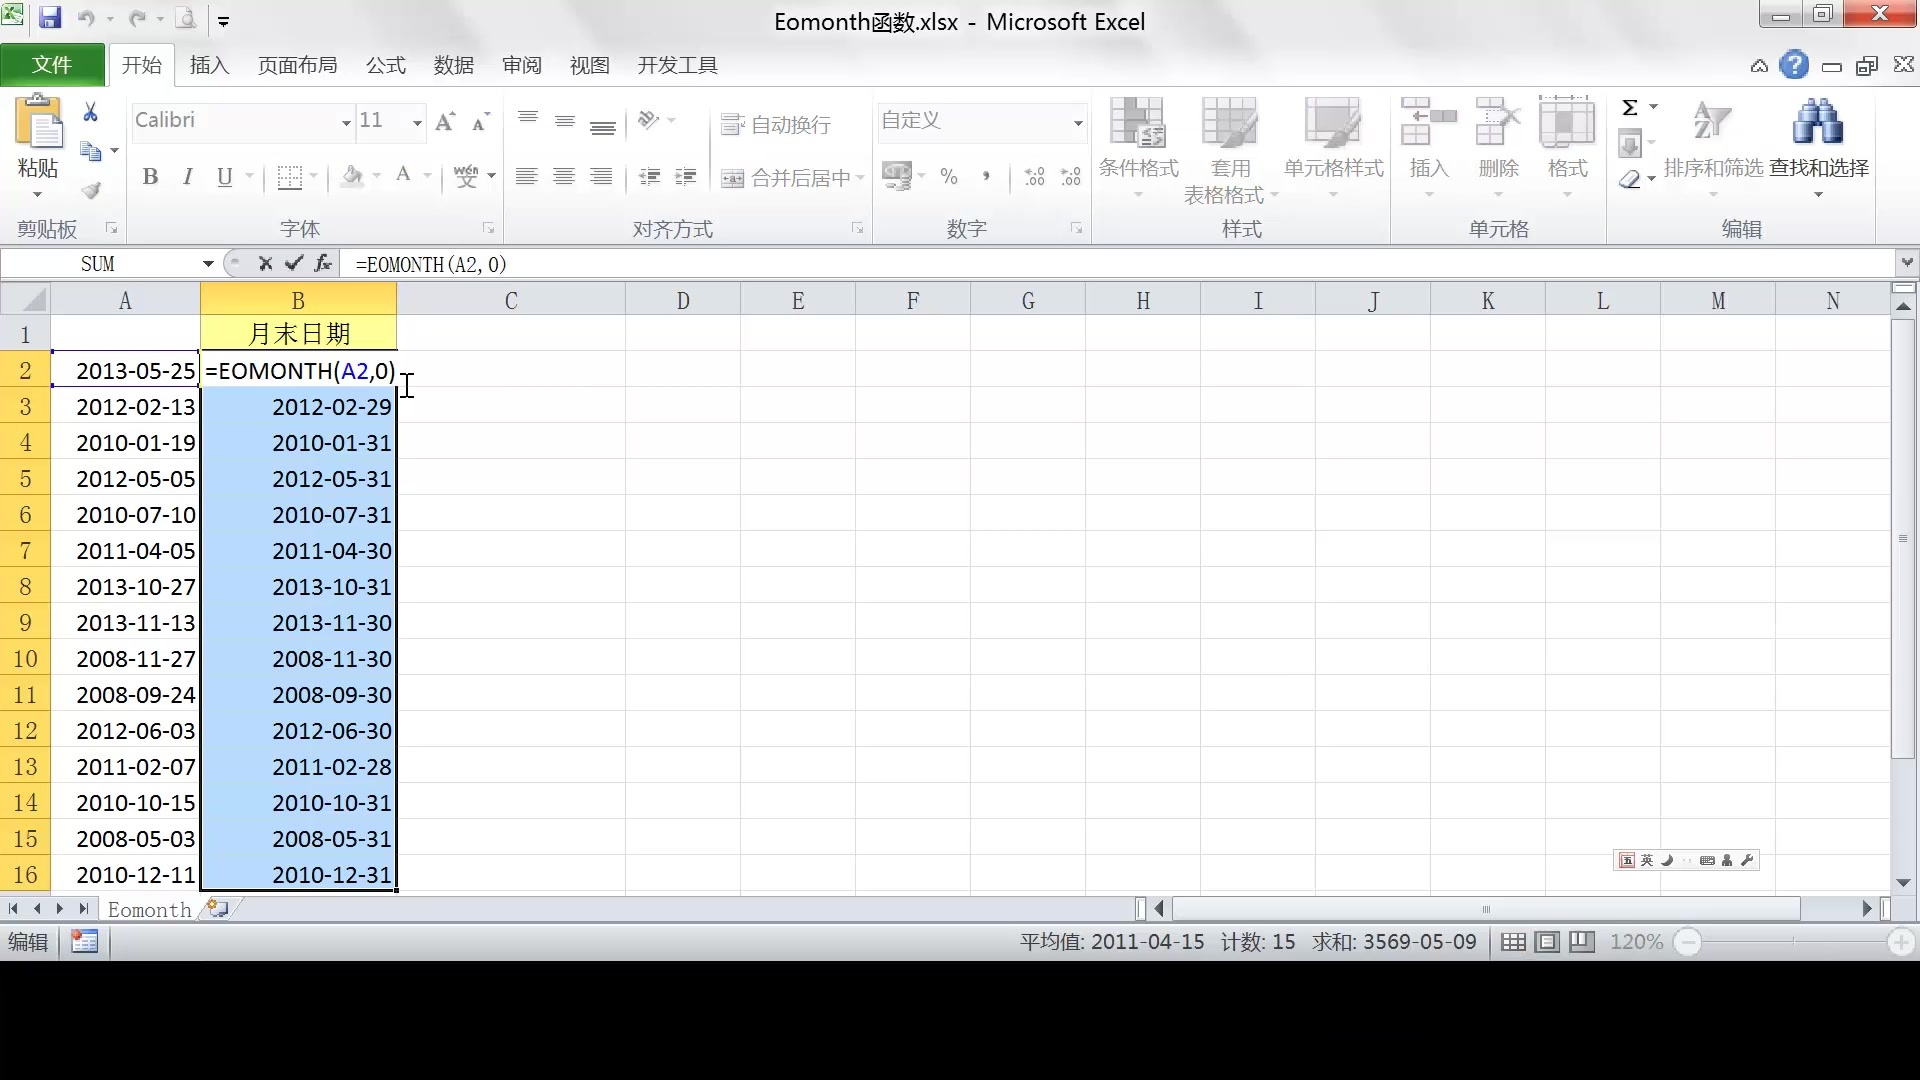Click the zoom in plus button
Screen dimensions: 1920x1080
click(x=1901, y=942)
